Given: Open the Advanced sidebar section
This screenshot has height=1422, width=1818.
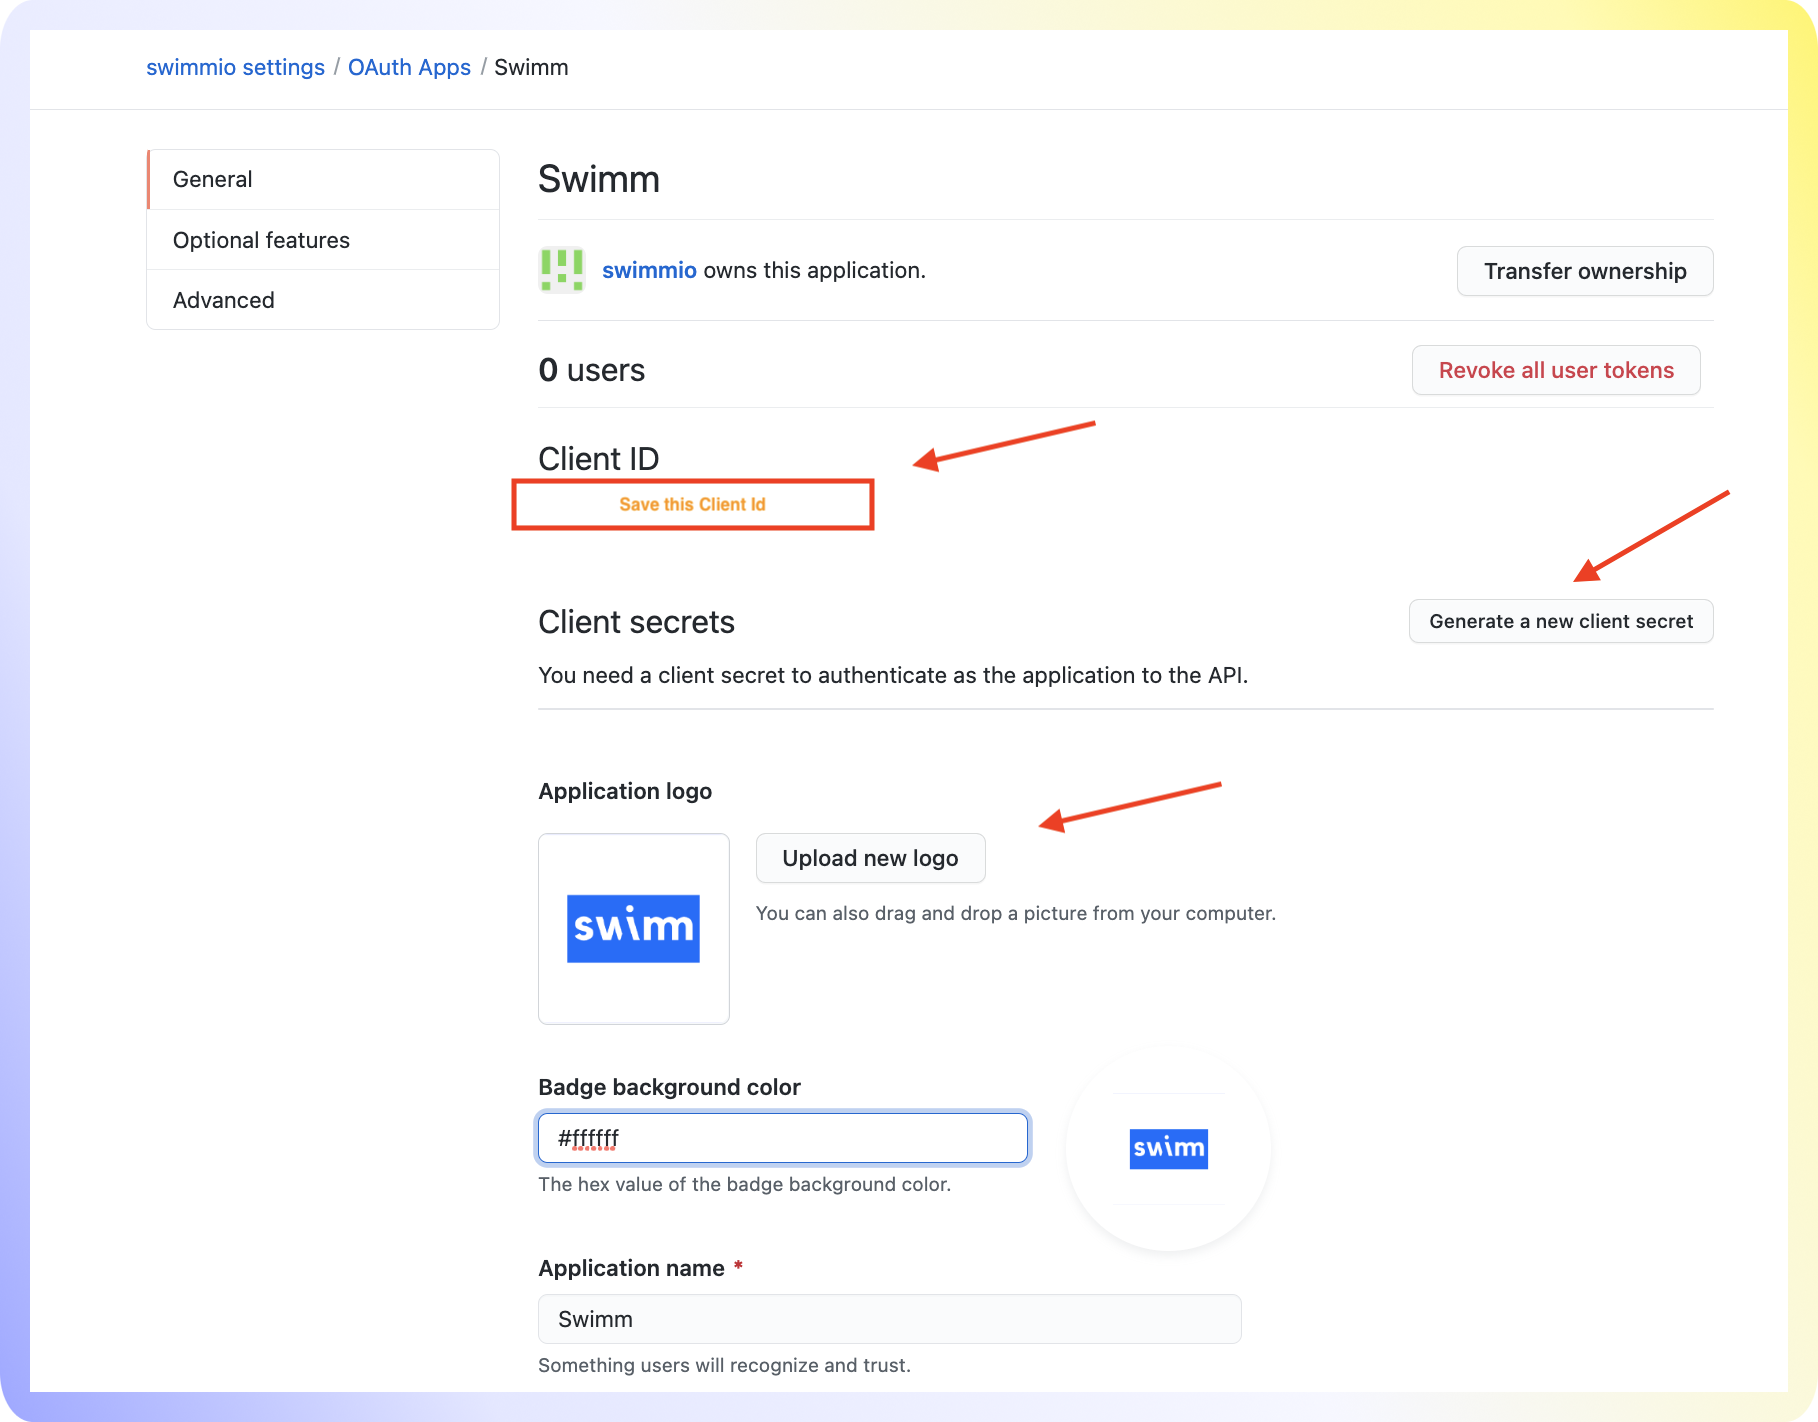Looking at the screenshot, I should [323, 300].
